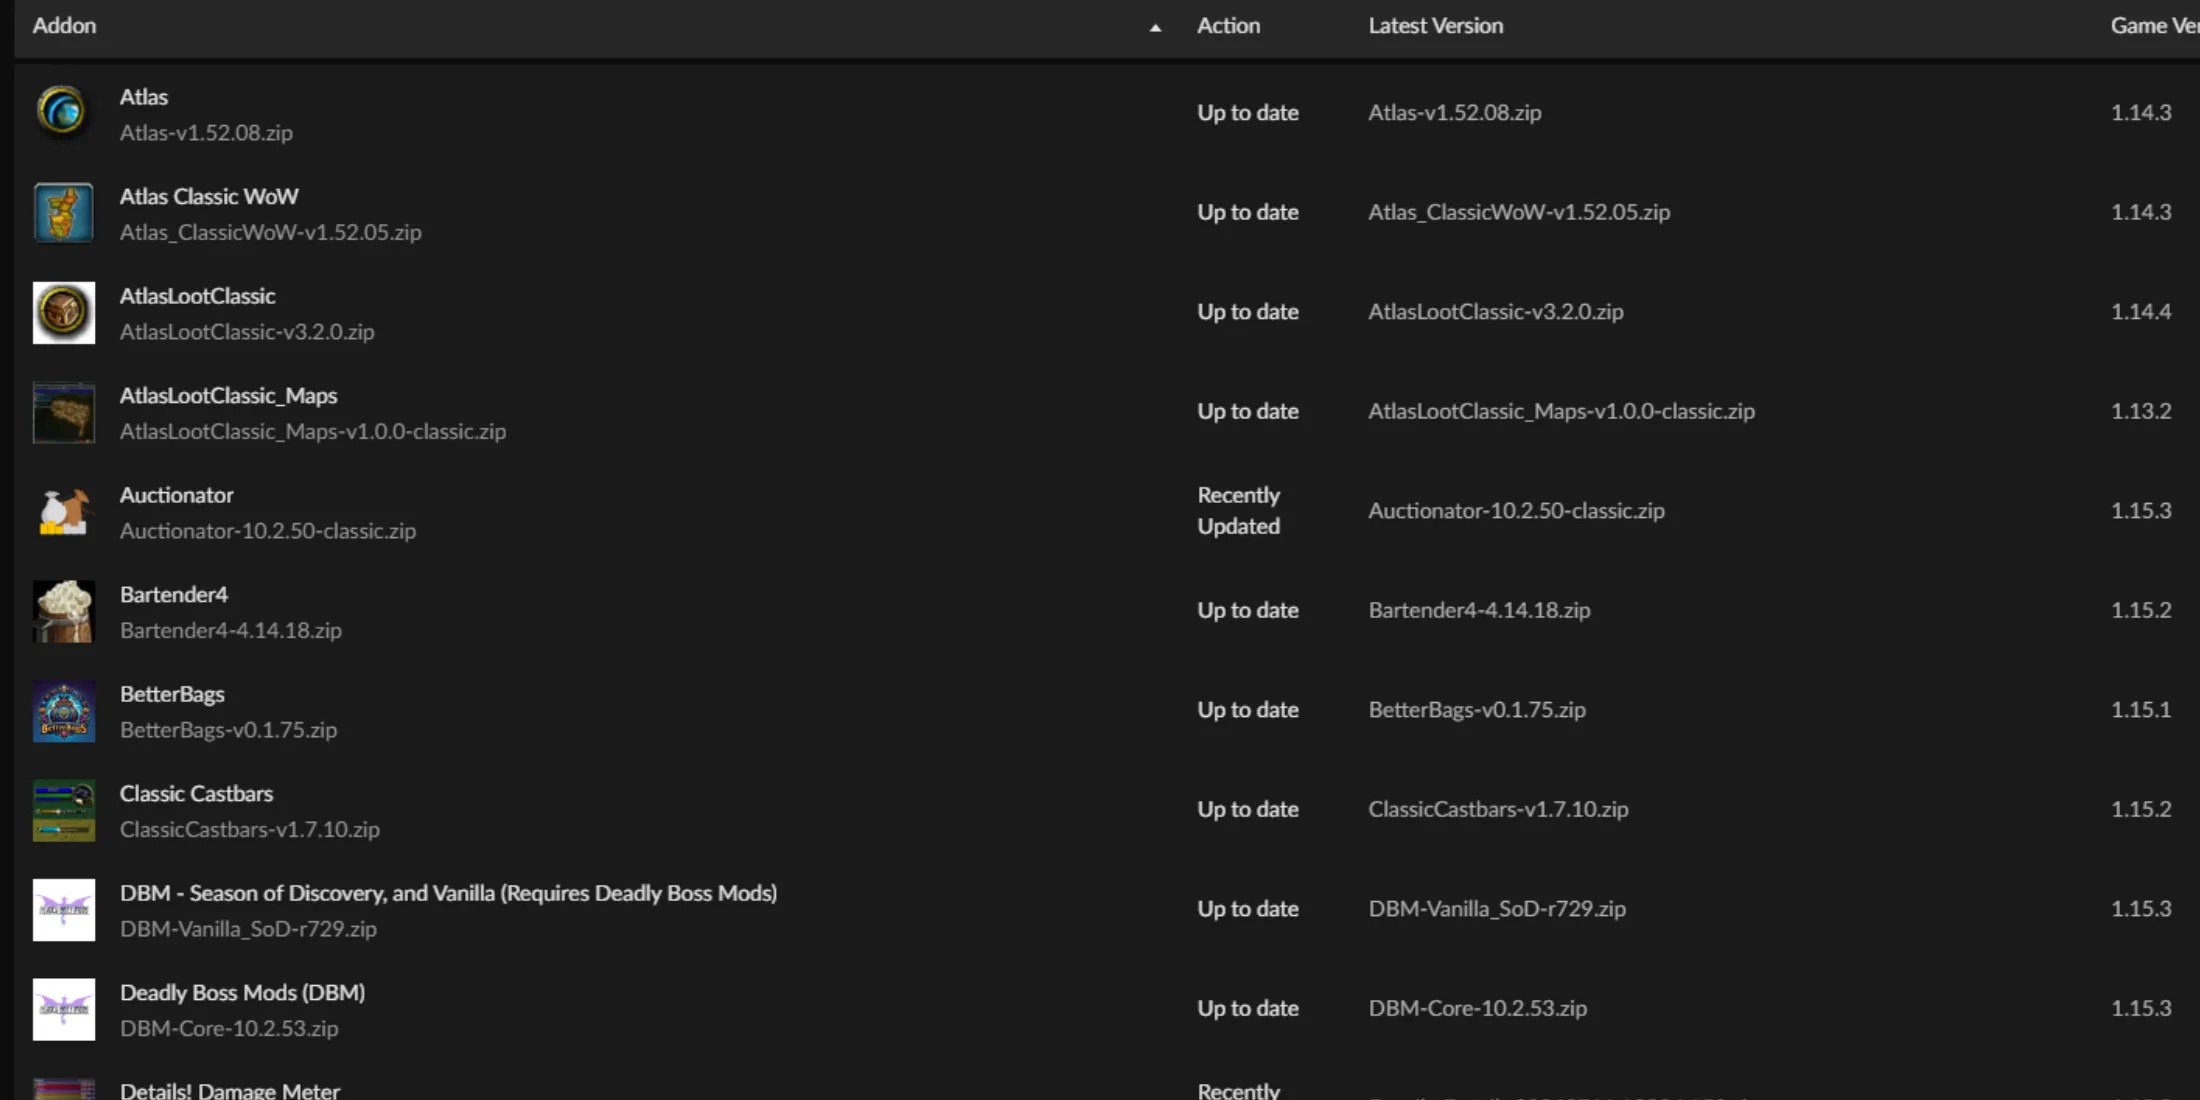This screenshot has width=2200, height=1100.
Task: Sort by the Addon column header
Action: pos(64,26)
